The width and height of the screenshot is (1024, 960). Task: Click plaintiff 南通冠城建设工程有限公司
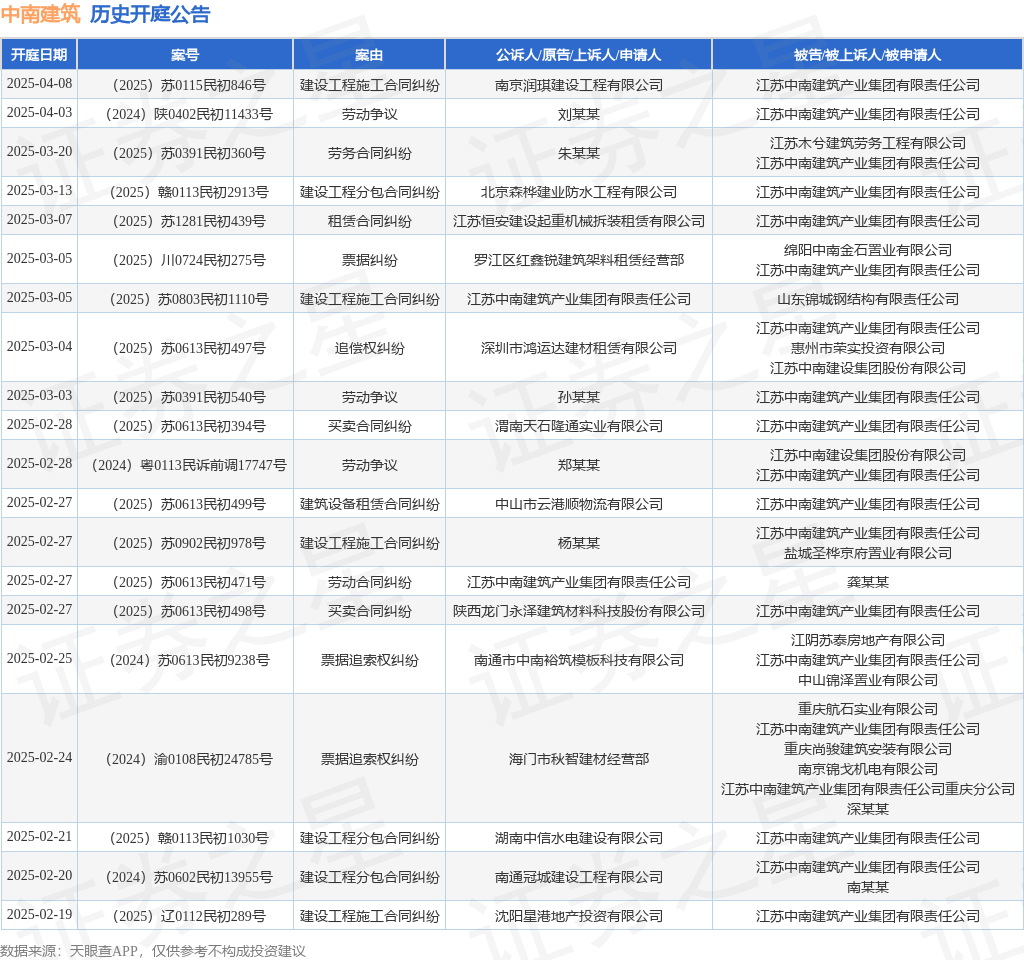(x=578, y=878)
